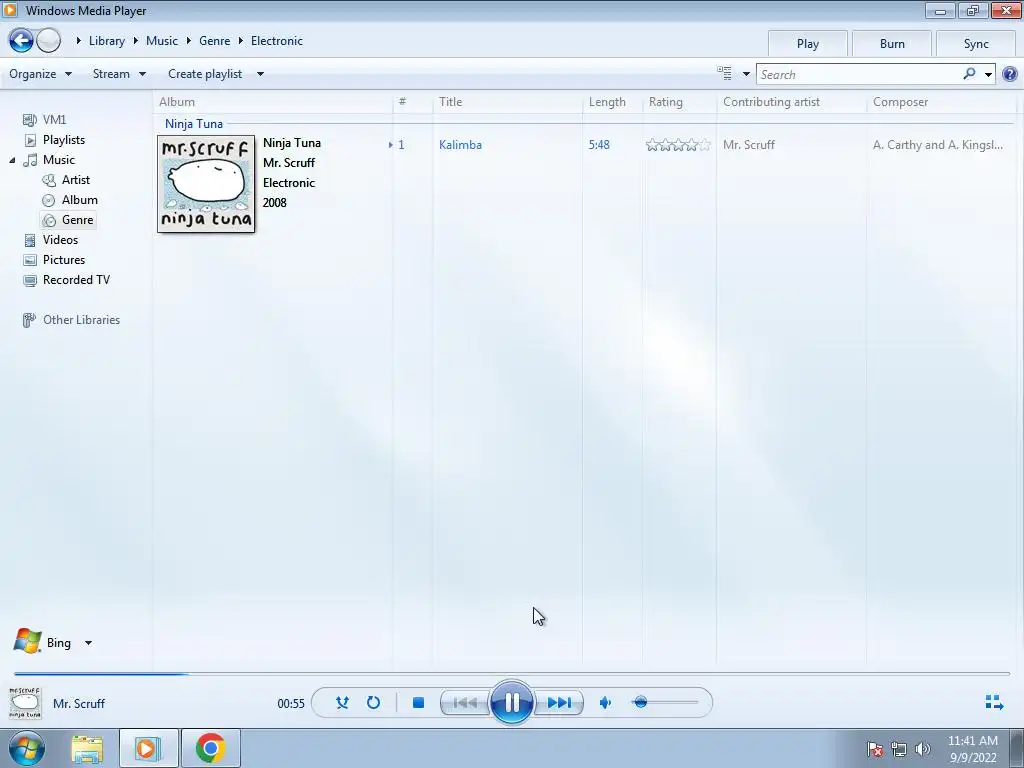Mute the player volume
The width and height of the screenshot is (1024, 768).
tap(605, 703)
